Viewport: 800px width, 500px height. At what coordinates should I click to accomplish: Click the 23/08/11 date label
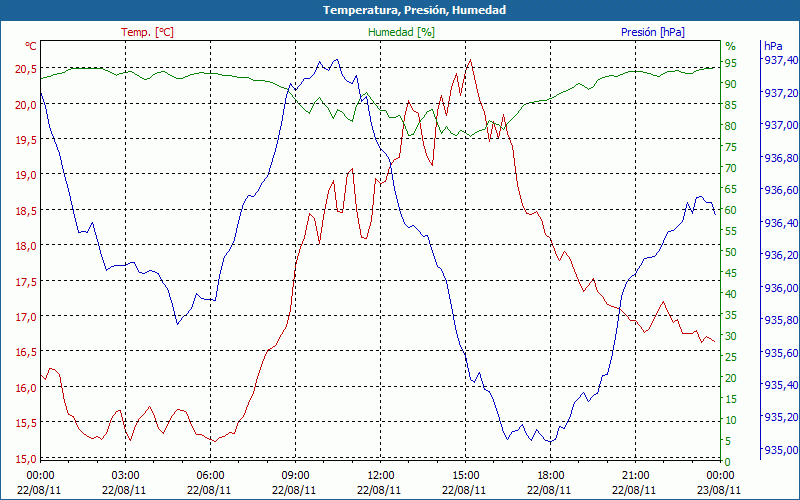[719, 490]
